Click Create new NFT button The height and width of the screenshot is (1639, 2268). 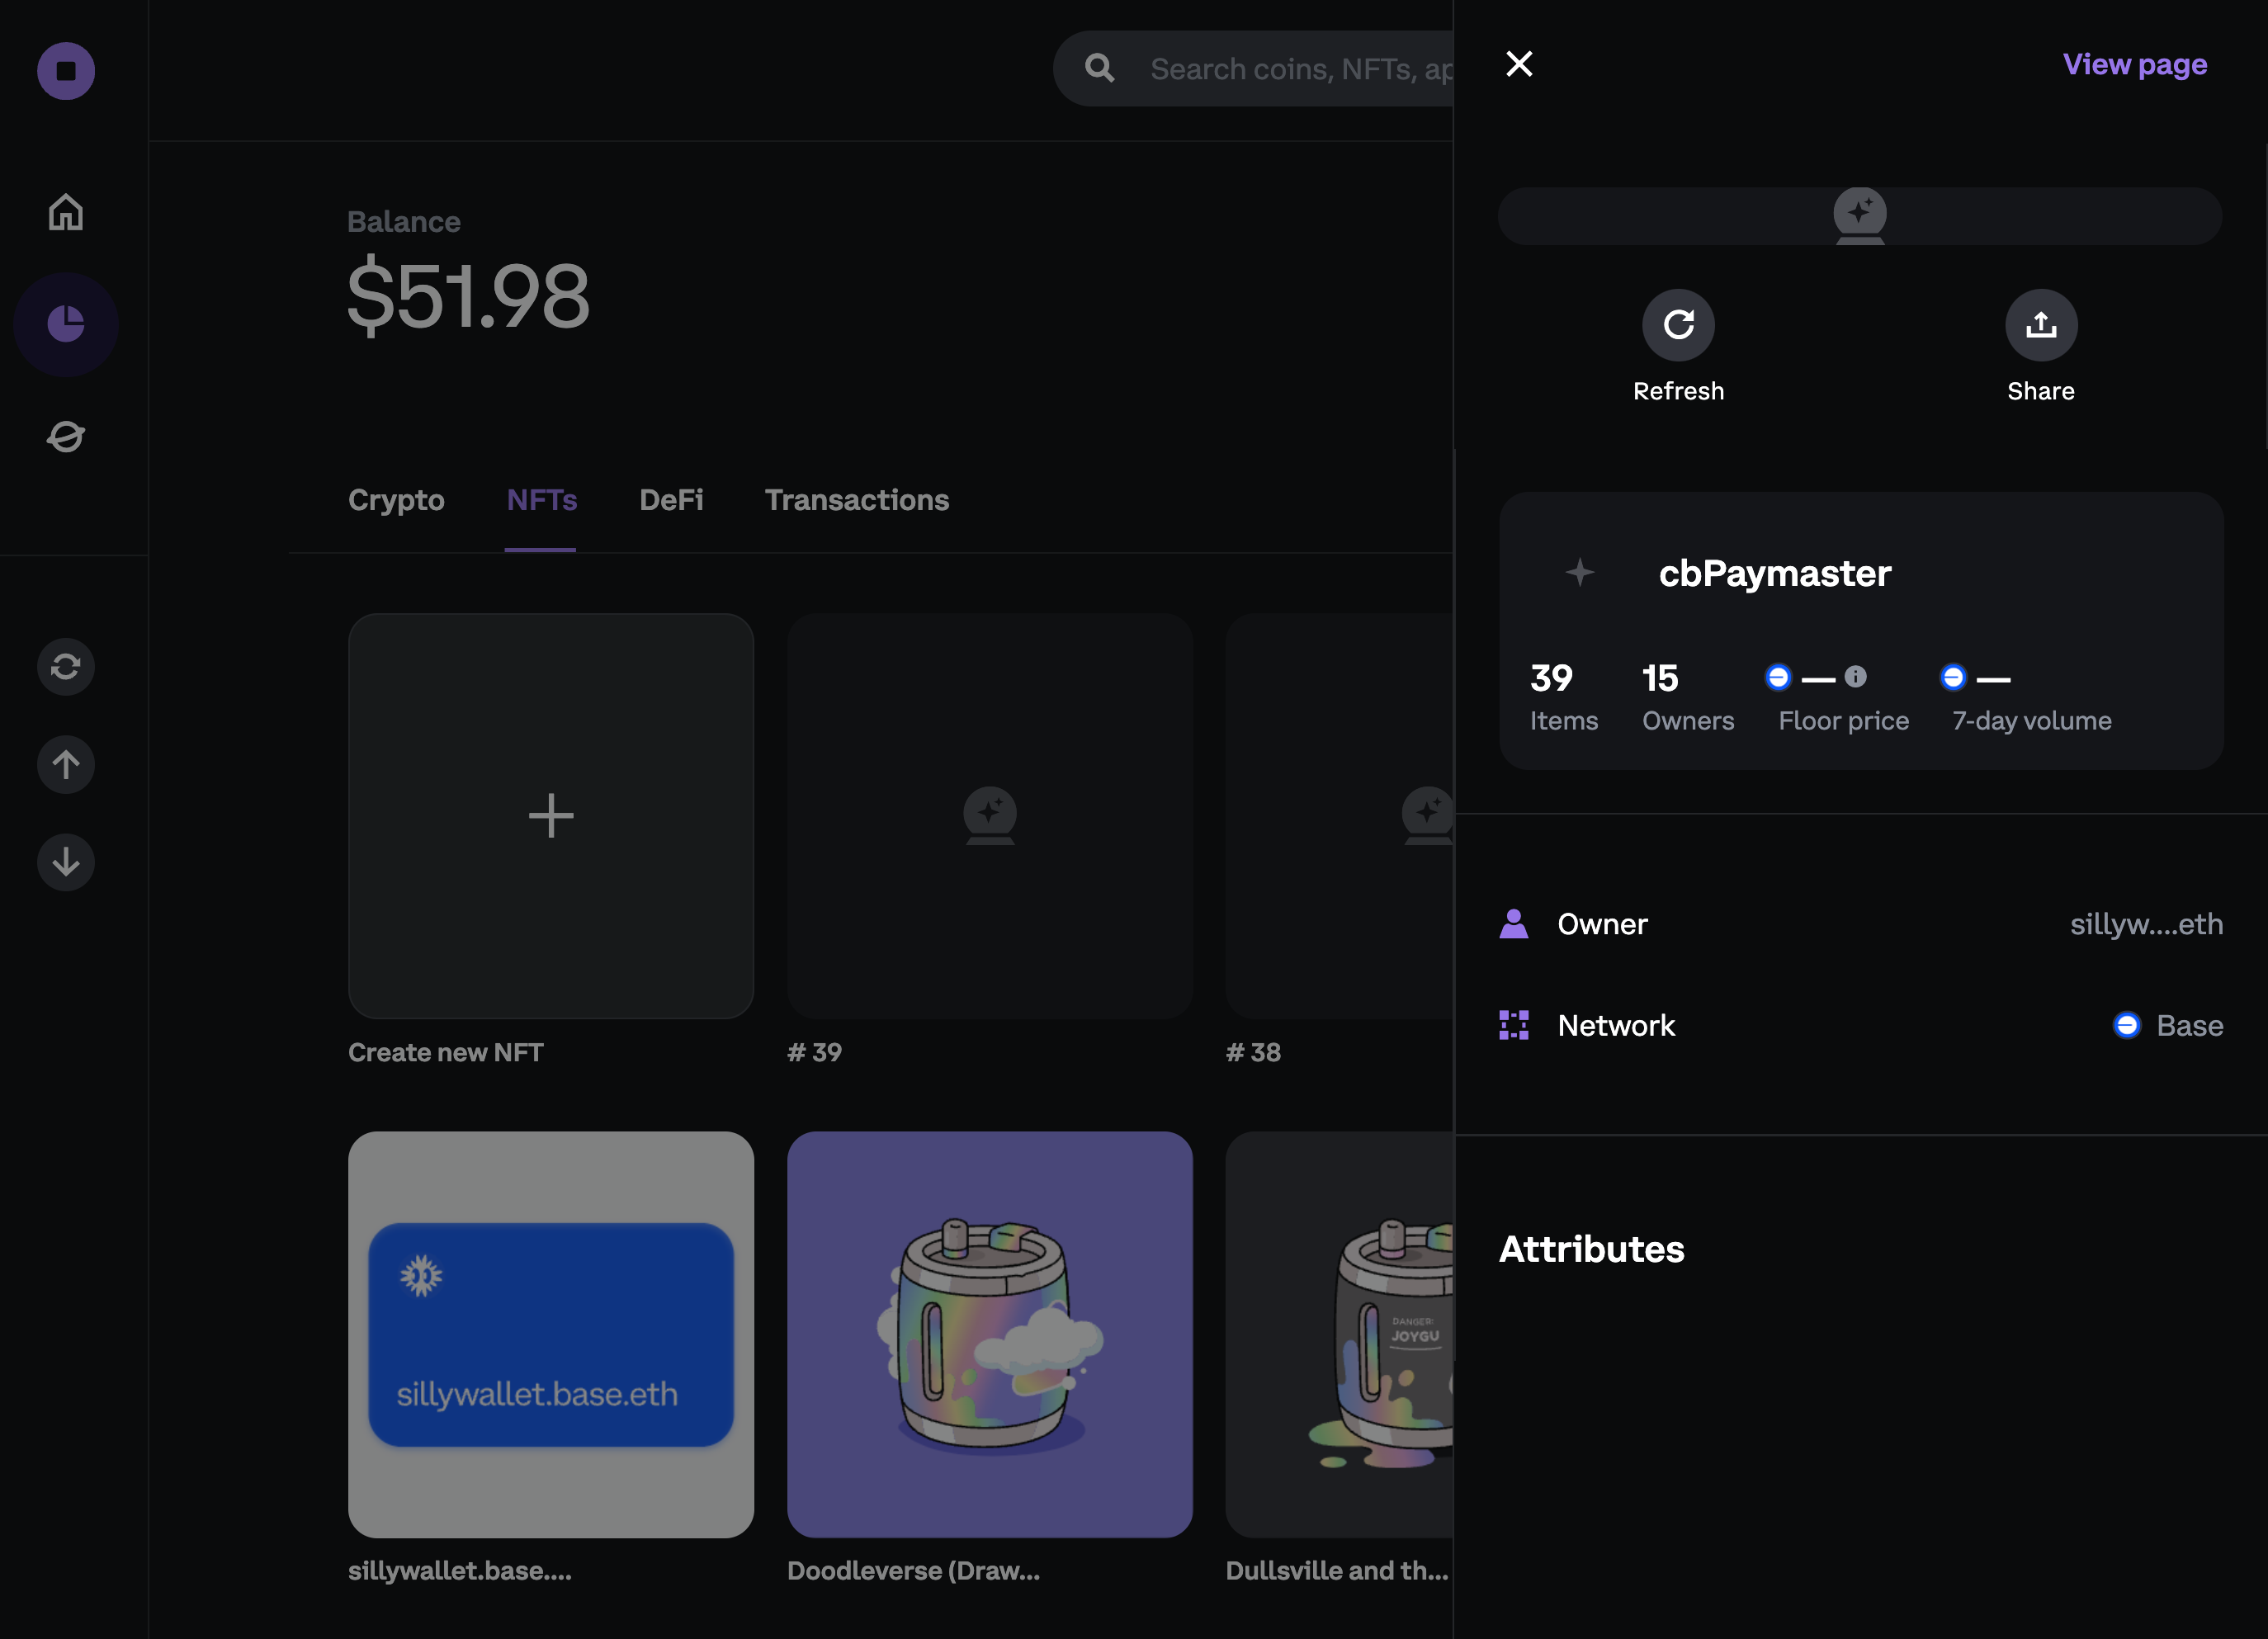pos(551,815)
